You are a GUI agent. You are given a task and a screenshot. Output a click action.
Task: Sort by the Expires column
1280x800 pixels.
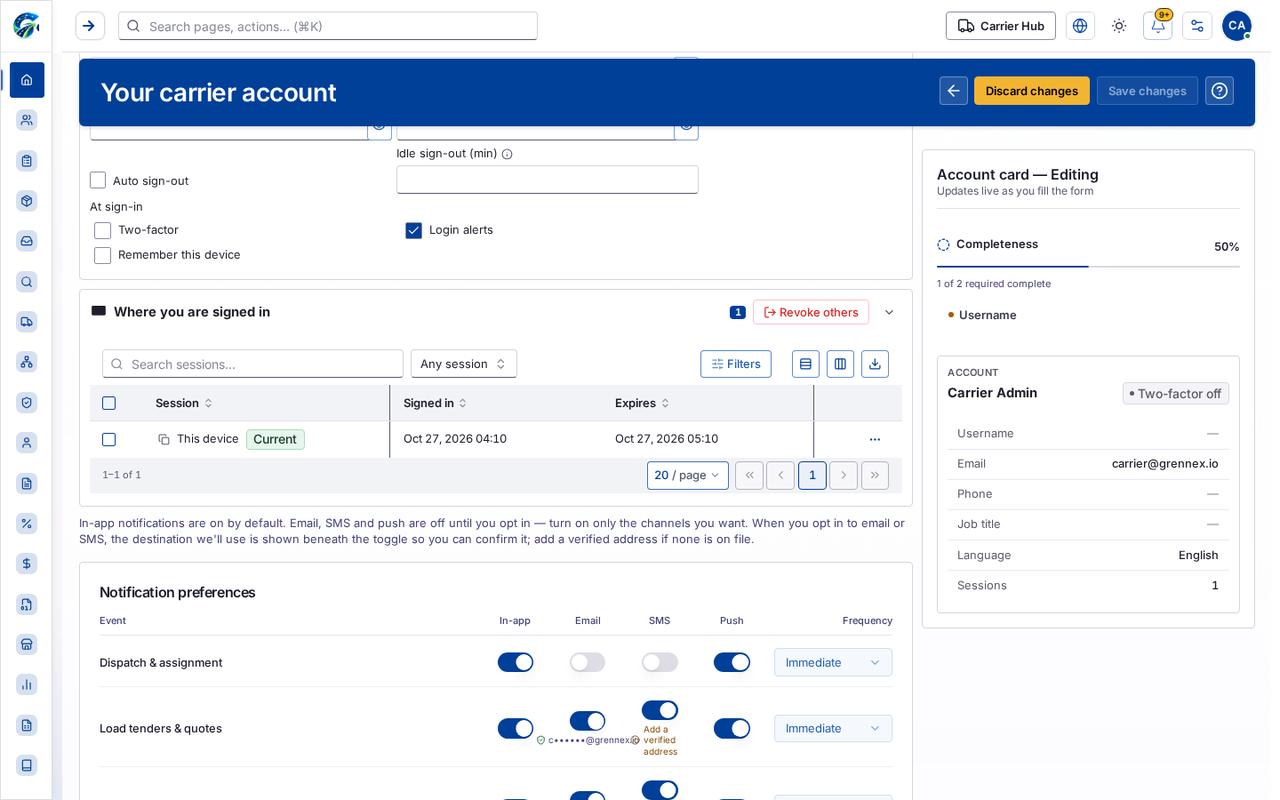coord(642,403)
